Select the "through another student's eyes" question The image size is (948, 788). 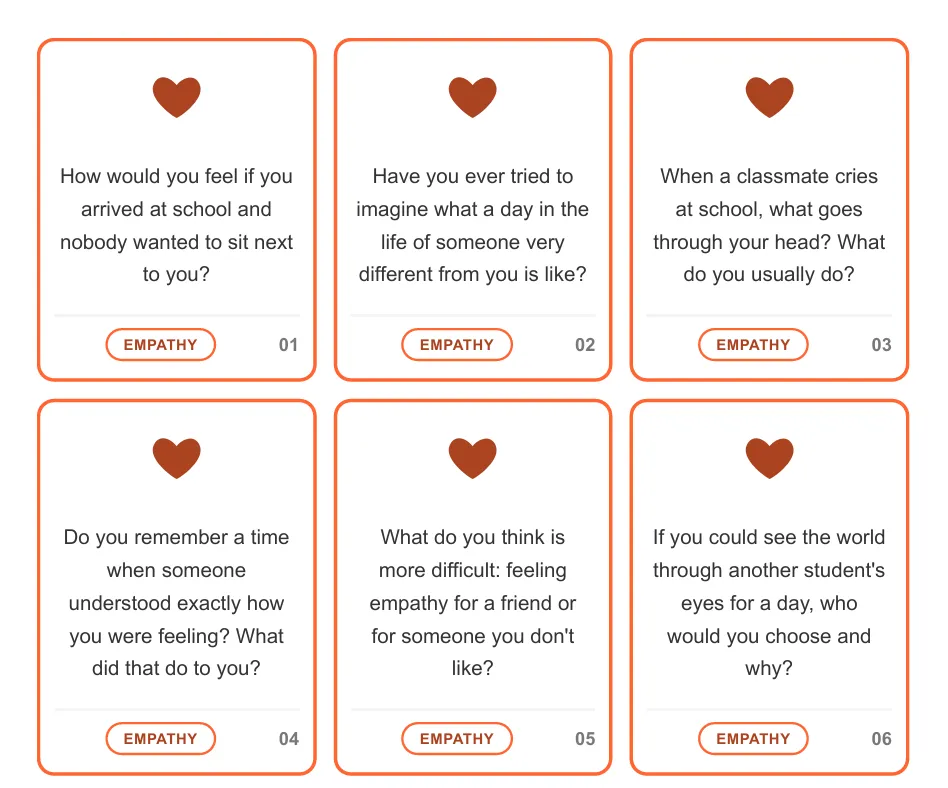point(769,603)
